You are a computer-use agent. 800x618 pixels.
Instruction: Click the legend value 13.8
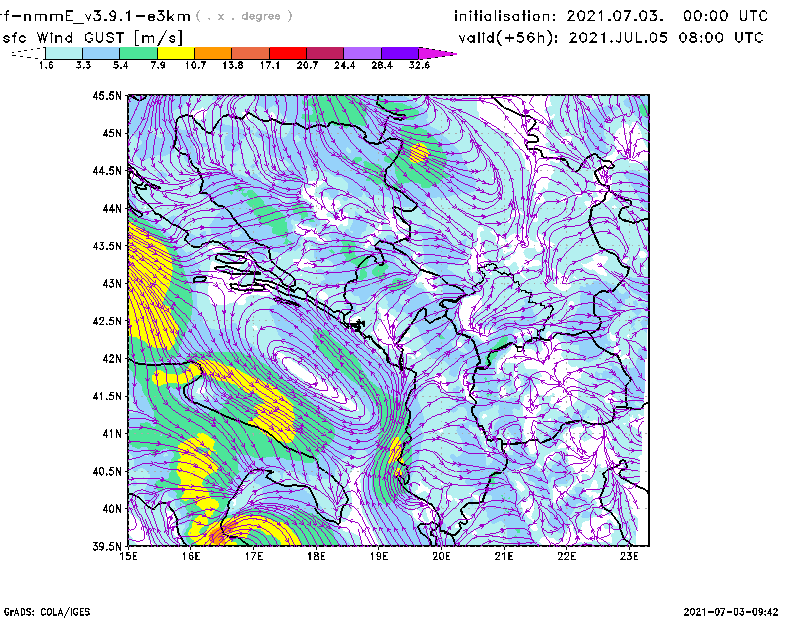[233, 65]
